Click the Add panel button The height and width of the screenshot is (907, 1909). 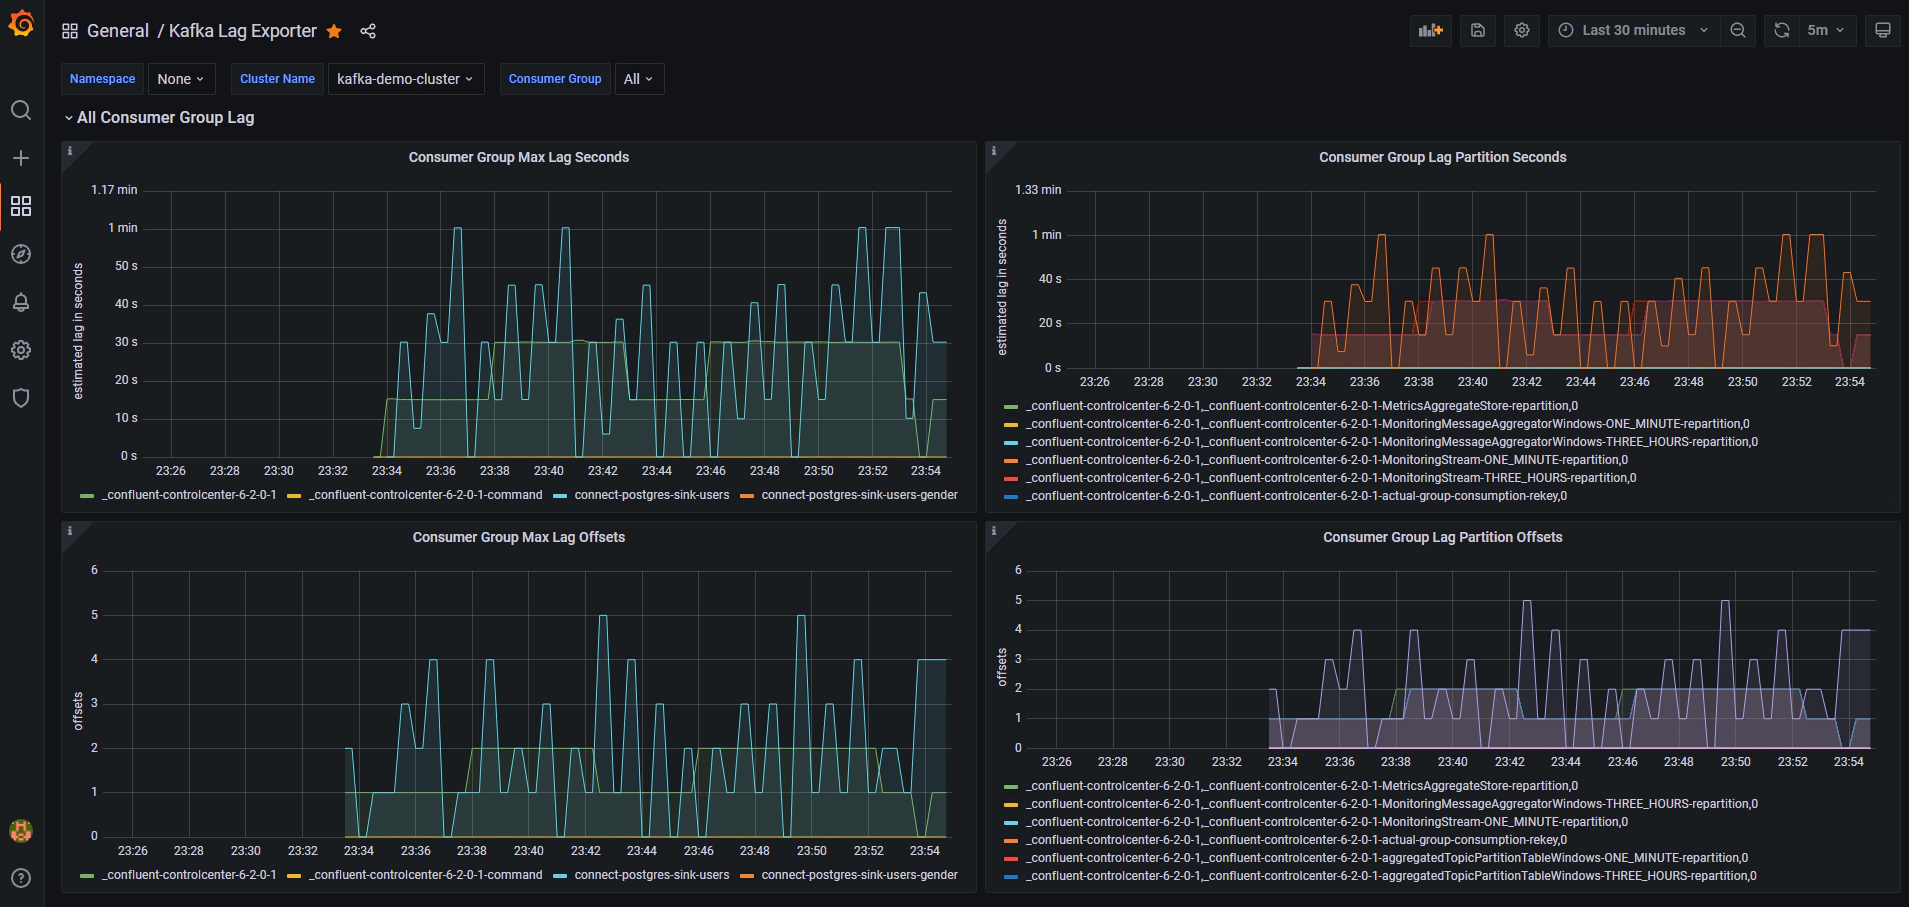point(1431,30)
